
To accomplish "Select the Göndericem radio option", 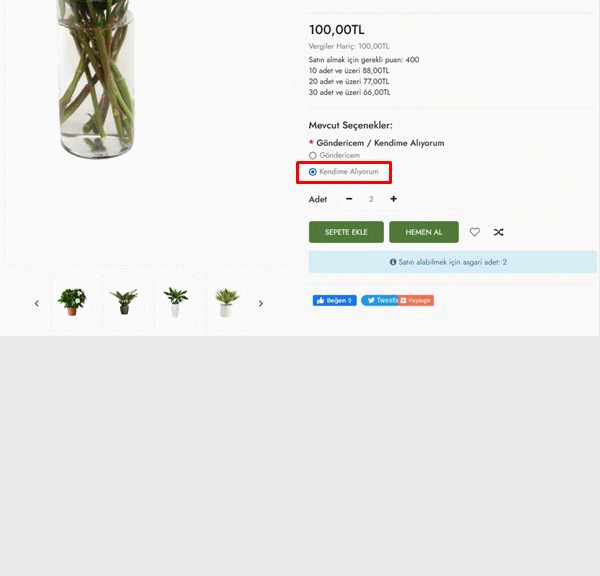I will pyautogui.click(x=313, y=155).
